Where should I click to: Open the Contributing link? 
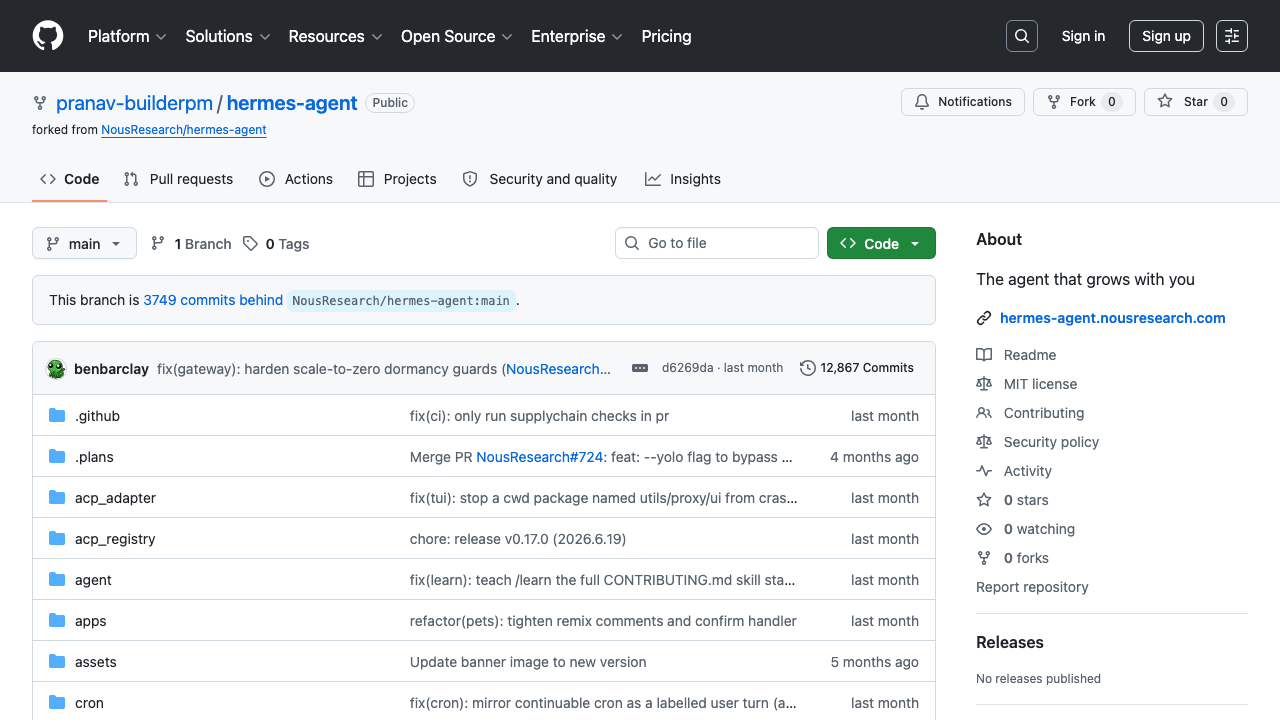click(x=1030, y=413)
